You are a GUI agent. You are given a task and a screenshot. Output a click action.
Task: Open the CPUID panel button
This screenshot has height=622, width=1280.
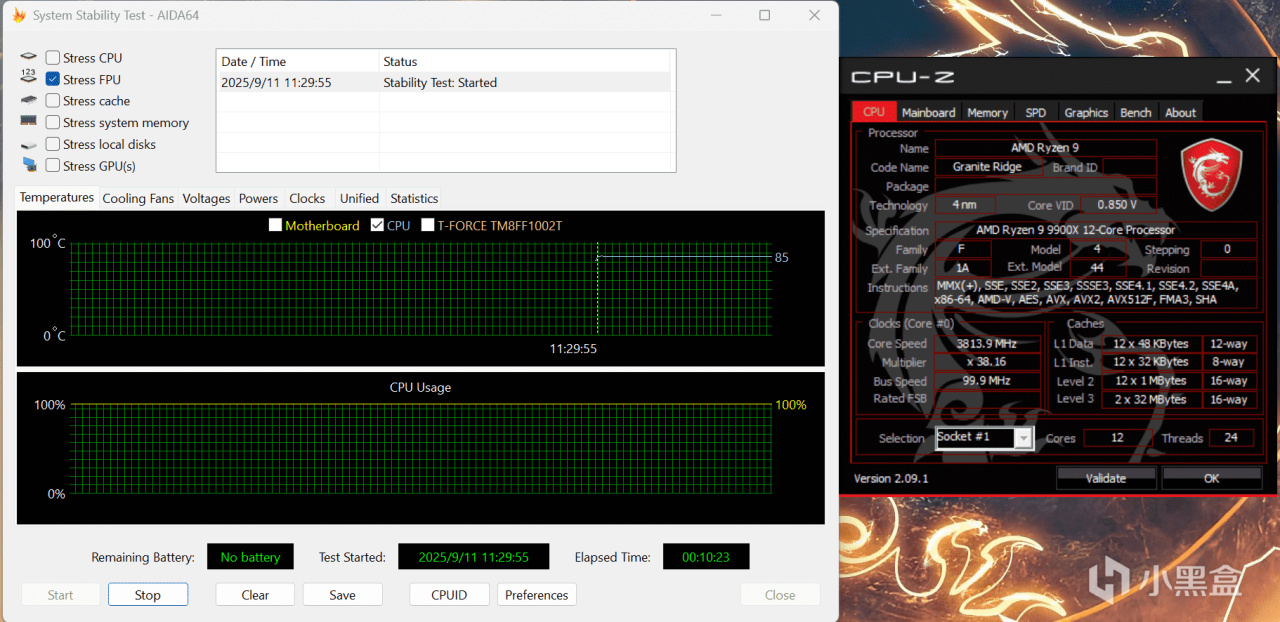[x=449, y=595]
